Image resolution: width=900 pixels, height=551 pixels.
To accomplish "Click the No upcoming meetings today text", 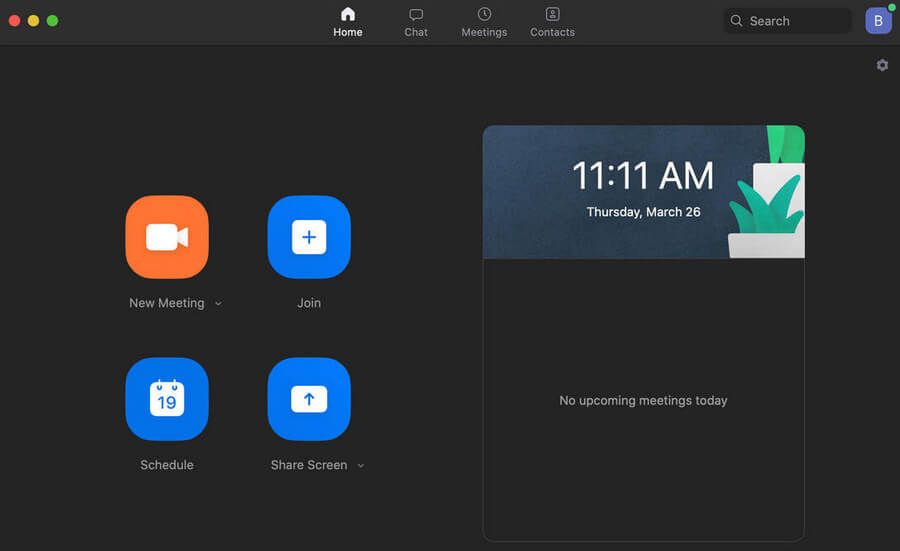I will coord(643,400).
